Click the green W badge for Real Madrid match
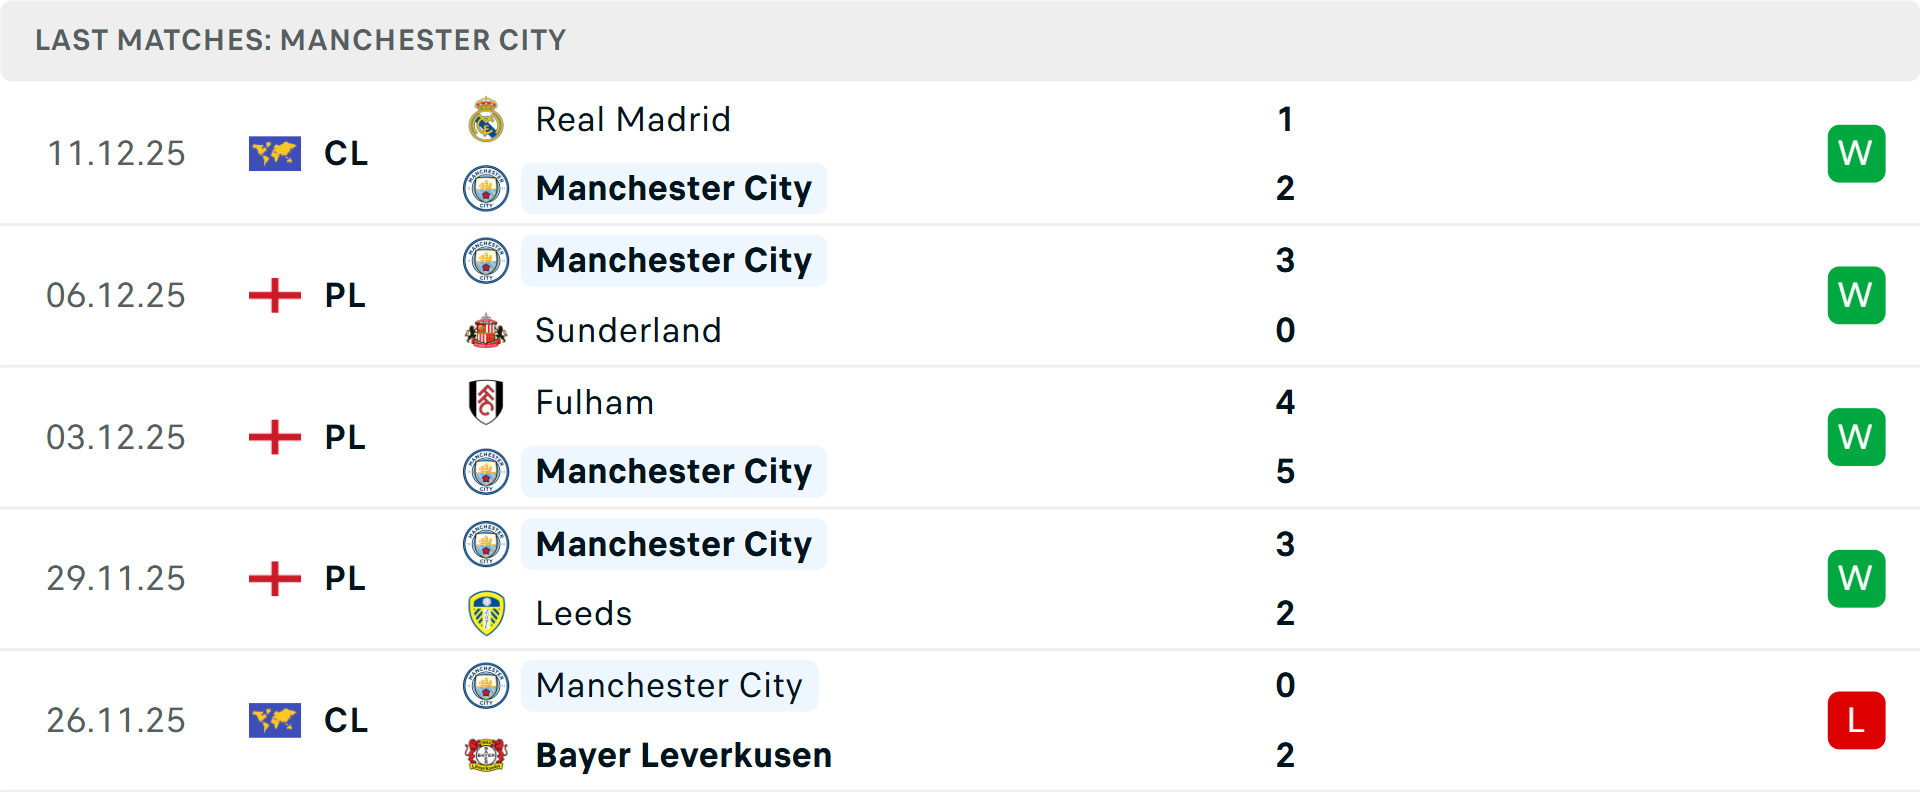The height and width of the screenshot is (792, 1920). pos(1856,154)
